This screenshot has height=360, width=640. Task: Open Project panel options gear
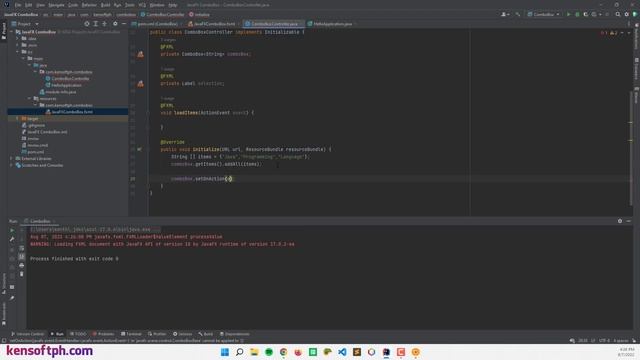coord(115,24)
